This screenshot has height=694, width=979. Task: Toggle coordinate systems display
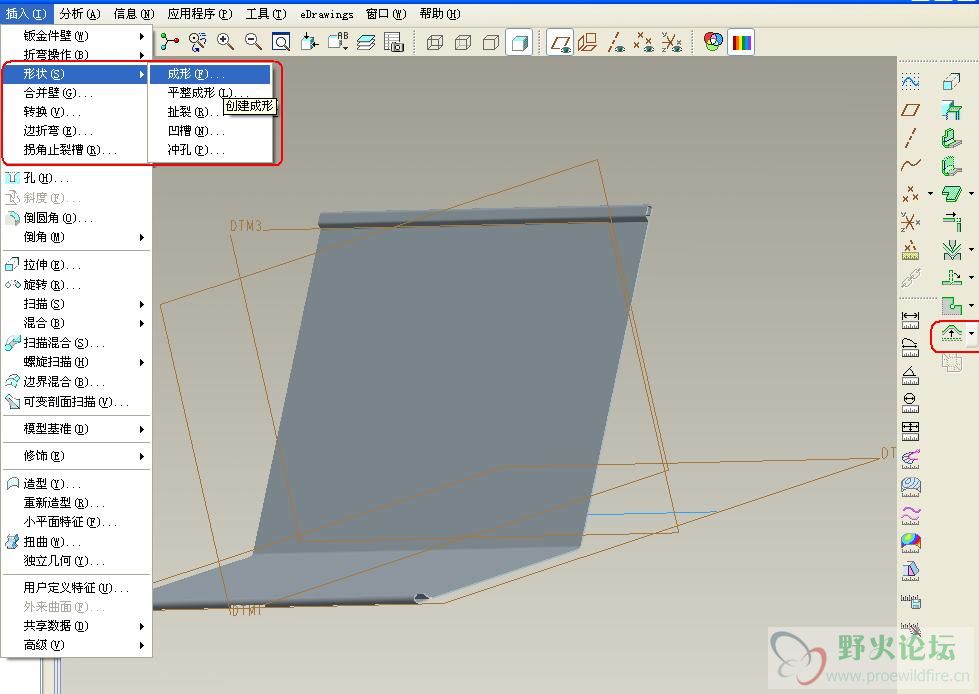(672, 42)
